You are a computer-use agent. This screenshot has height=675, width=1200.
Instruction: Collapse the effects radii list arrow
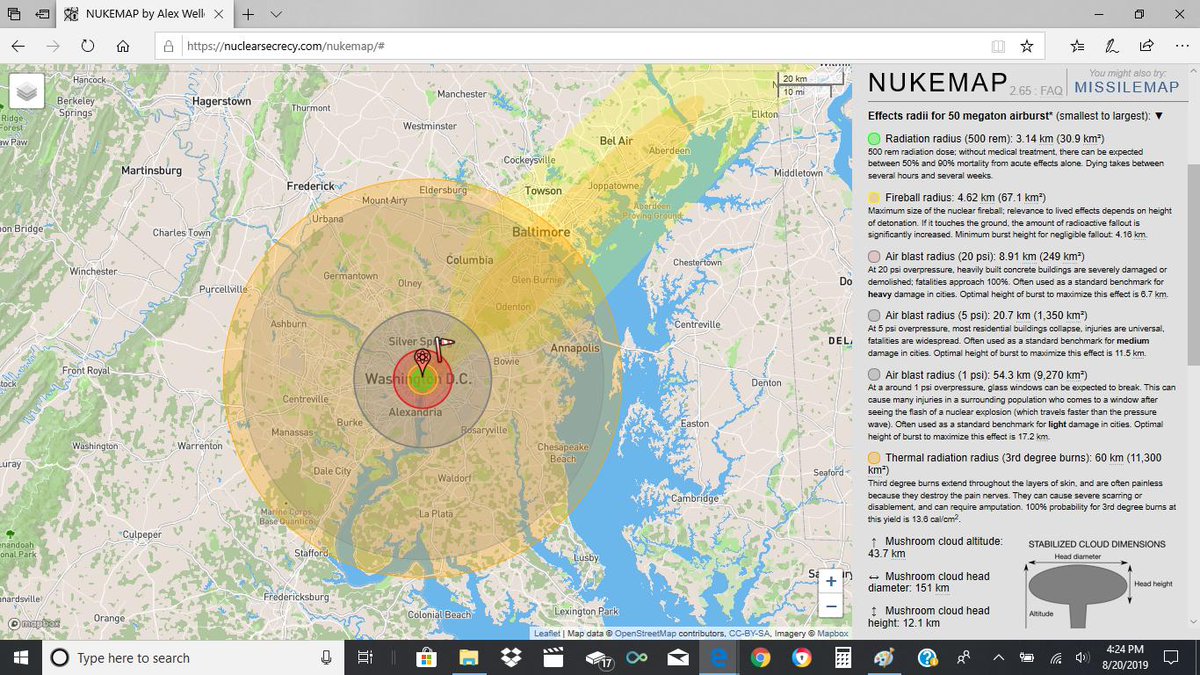[1159, 115]
